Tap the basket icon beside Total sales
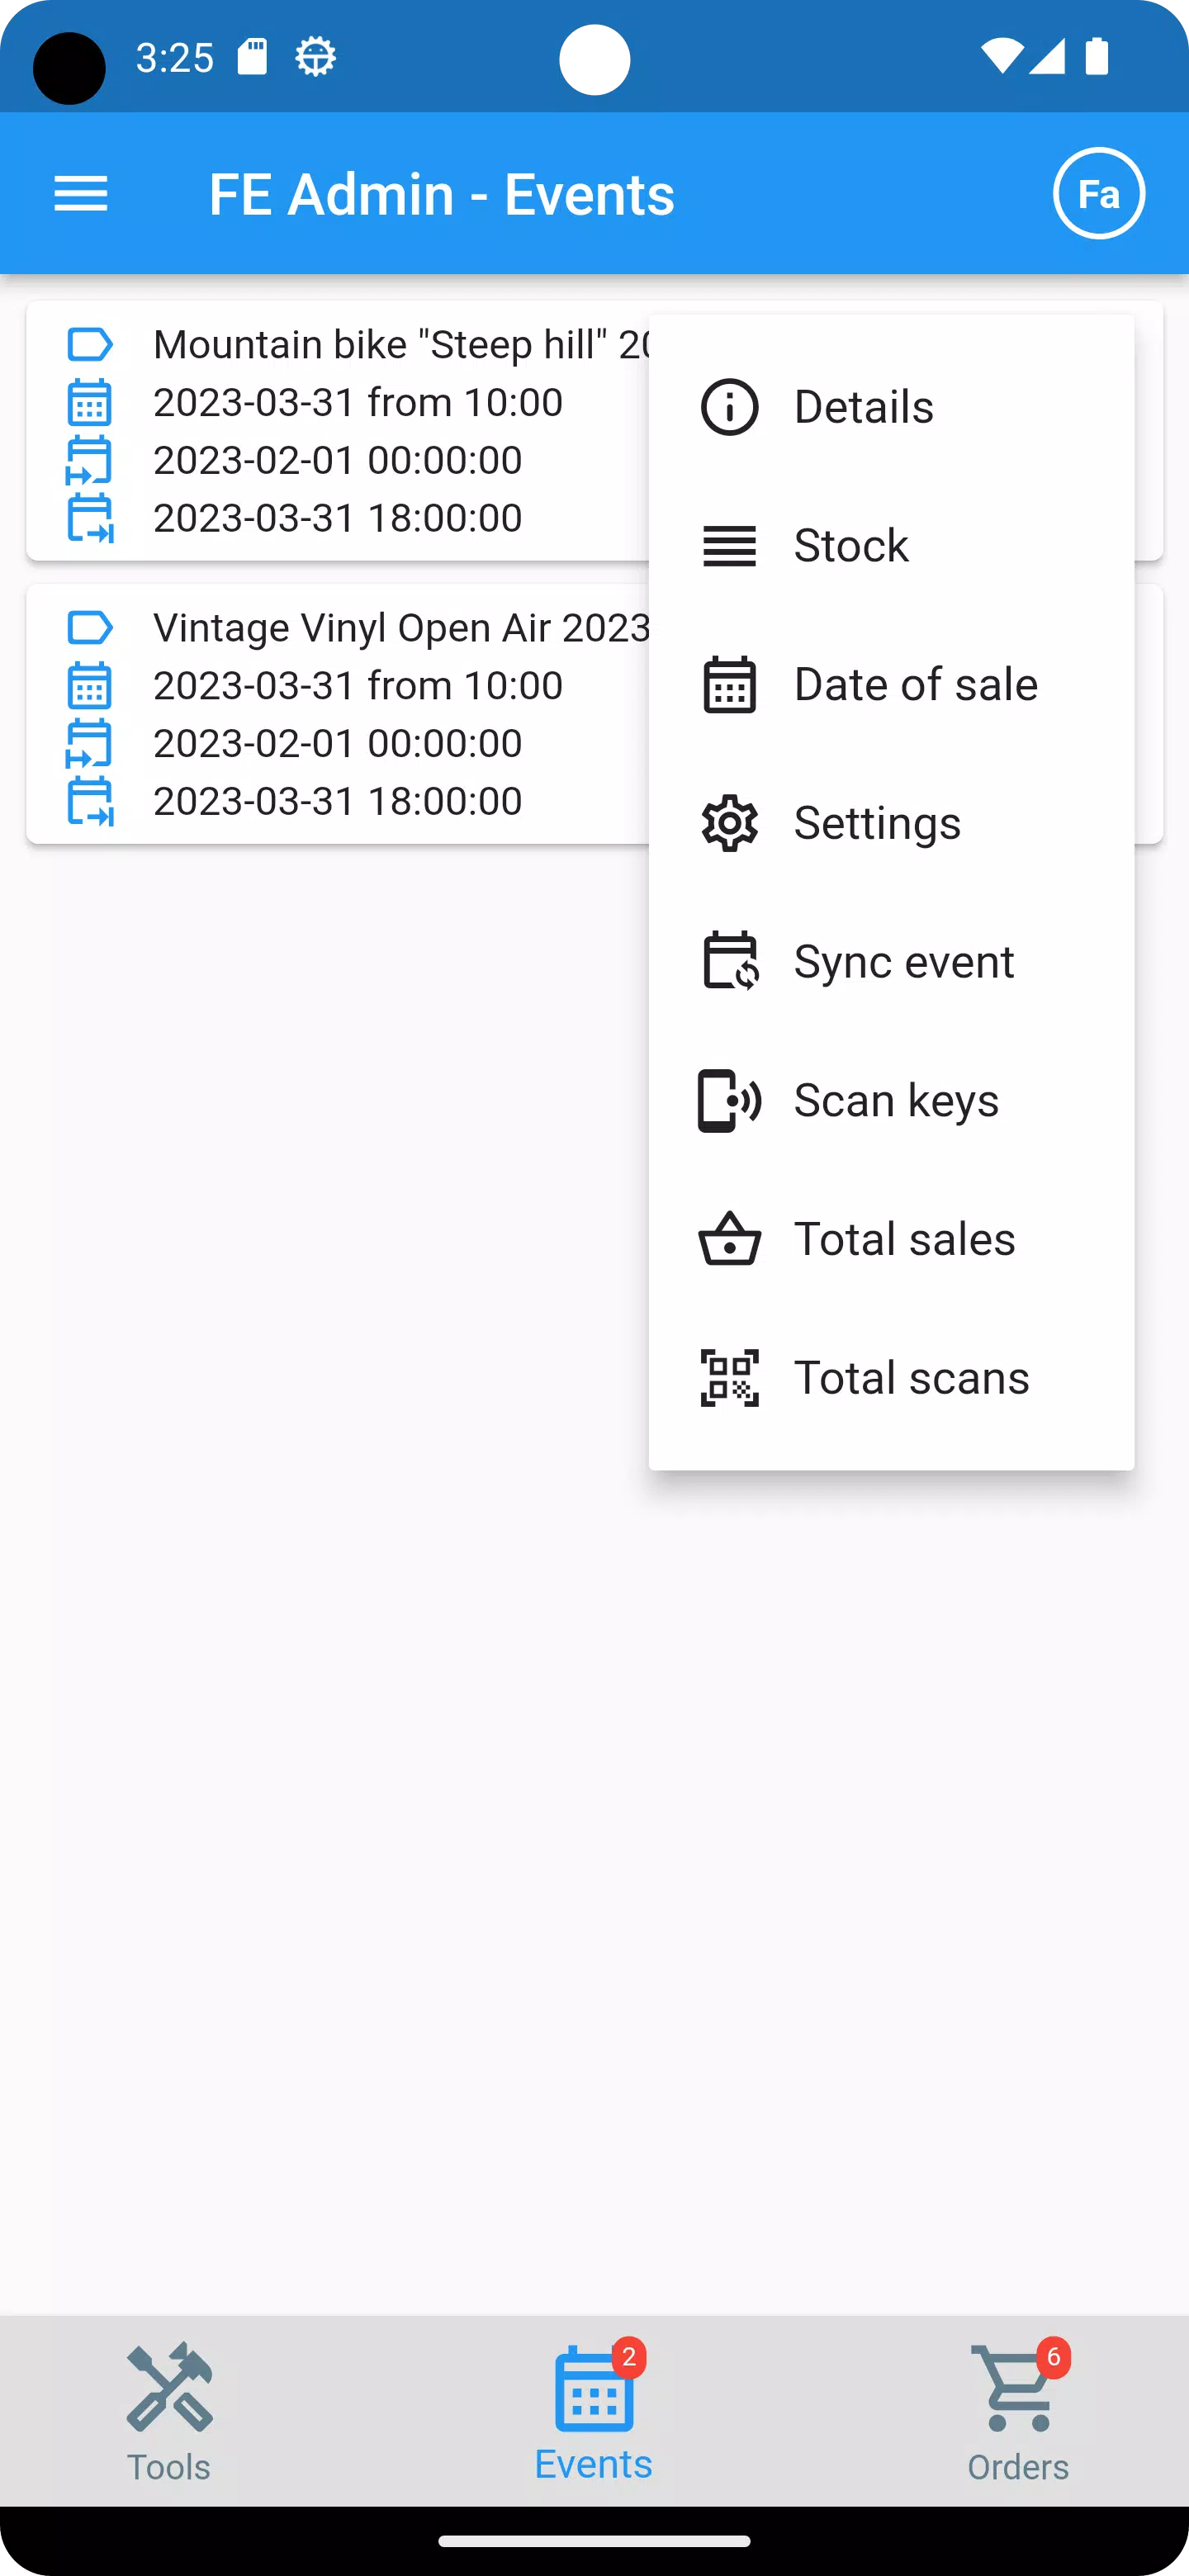 pos(729,1238)
